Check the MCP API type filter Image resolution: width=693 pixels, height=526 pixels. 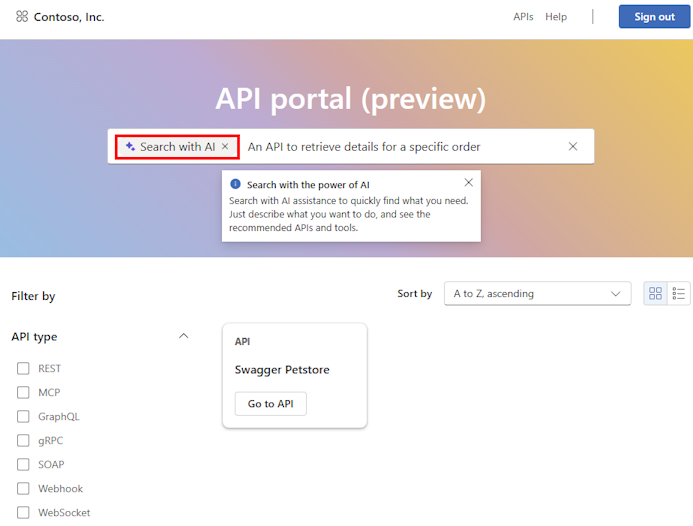coord(23,392)
